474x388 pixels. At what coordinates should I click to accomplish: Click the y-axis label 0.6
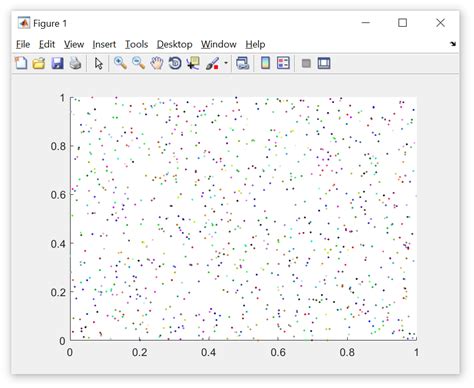click(58, 195)
